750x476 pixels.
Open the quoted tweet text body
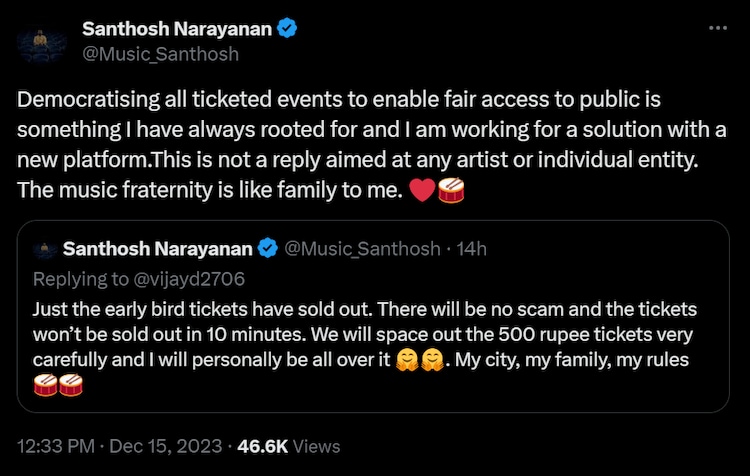360,333
